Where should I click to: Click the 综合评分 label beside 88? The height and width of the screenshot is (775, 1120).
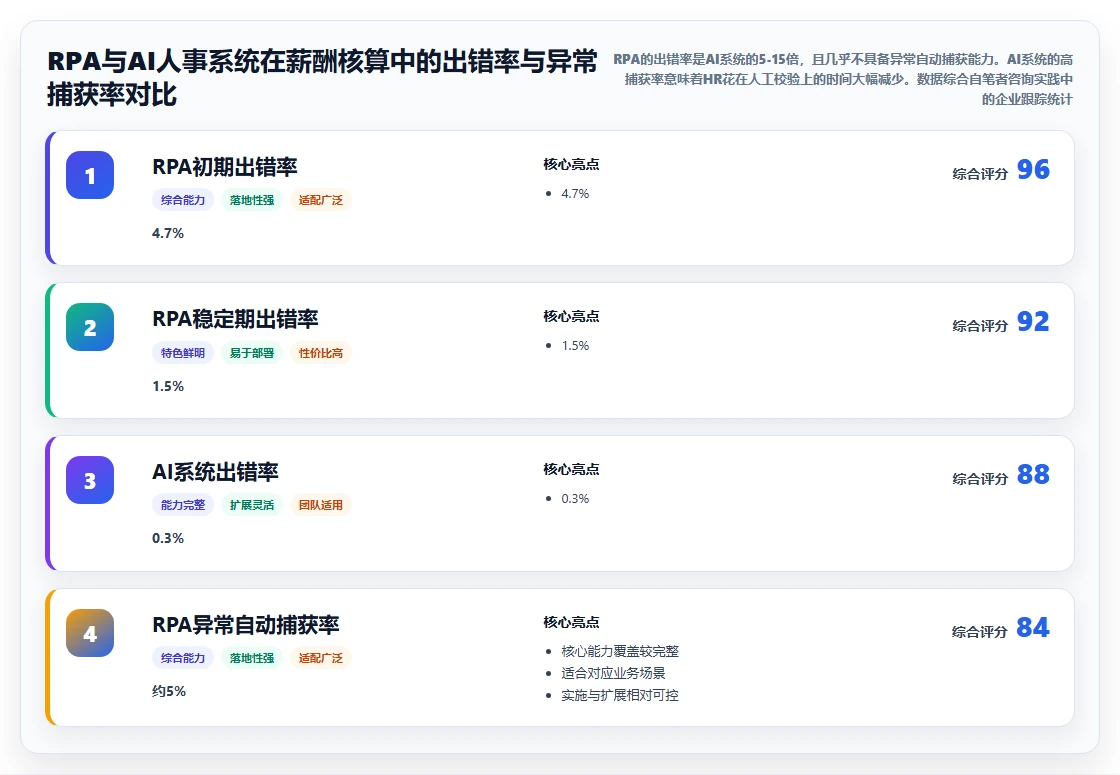[x=980, y=479]
